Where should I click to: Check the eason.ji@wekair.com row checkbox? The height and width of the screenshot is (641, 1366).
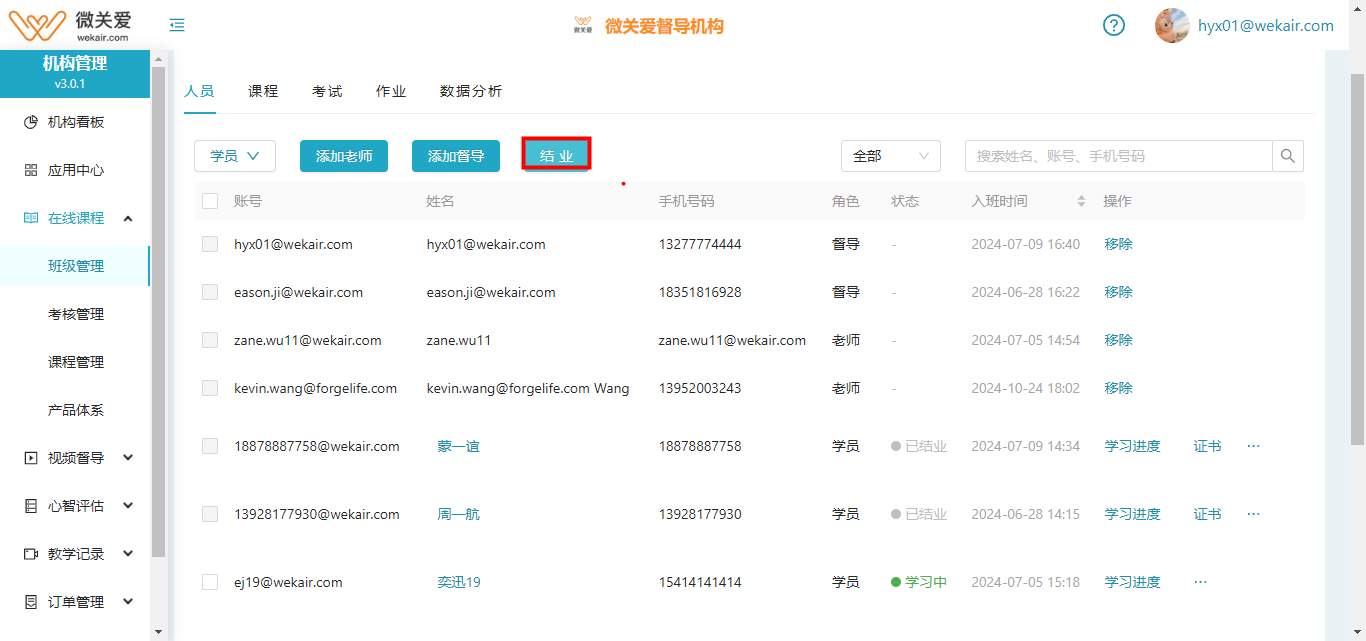(x=210, y=292)
